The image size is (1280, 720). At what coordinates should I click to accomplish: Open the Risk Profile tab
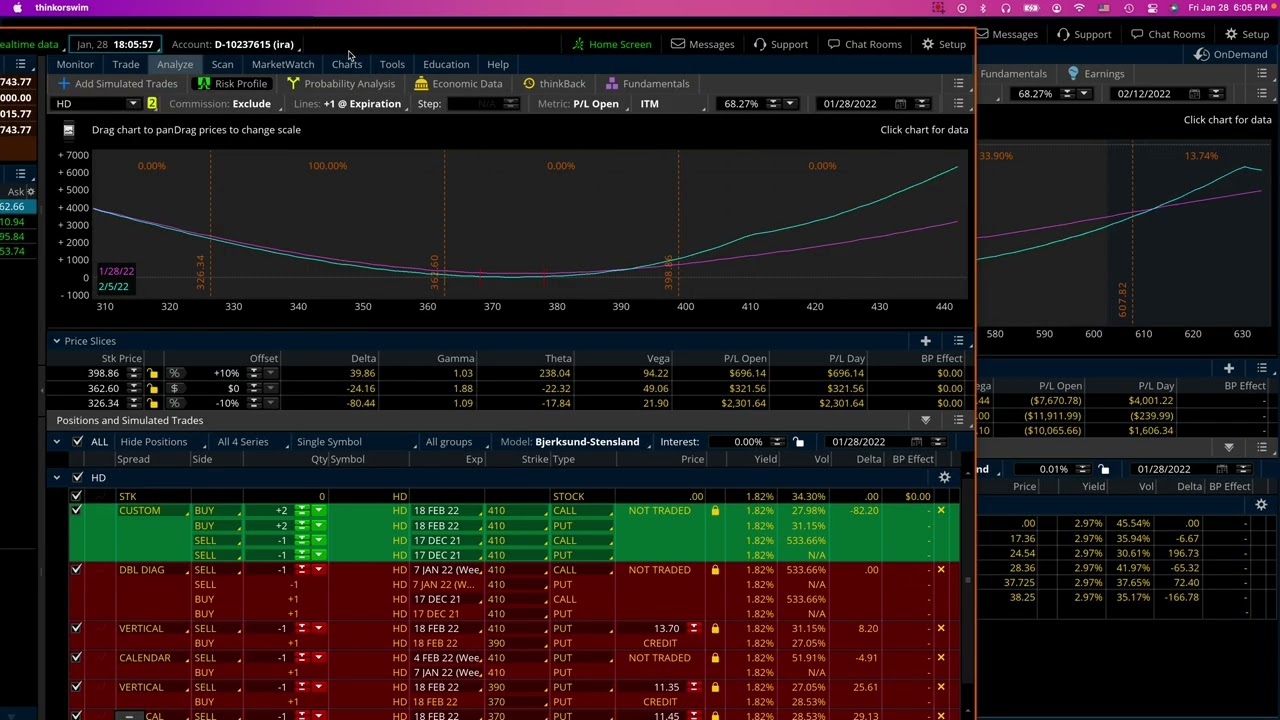tap(232, 84)
